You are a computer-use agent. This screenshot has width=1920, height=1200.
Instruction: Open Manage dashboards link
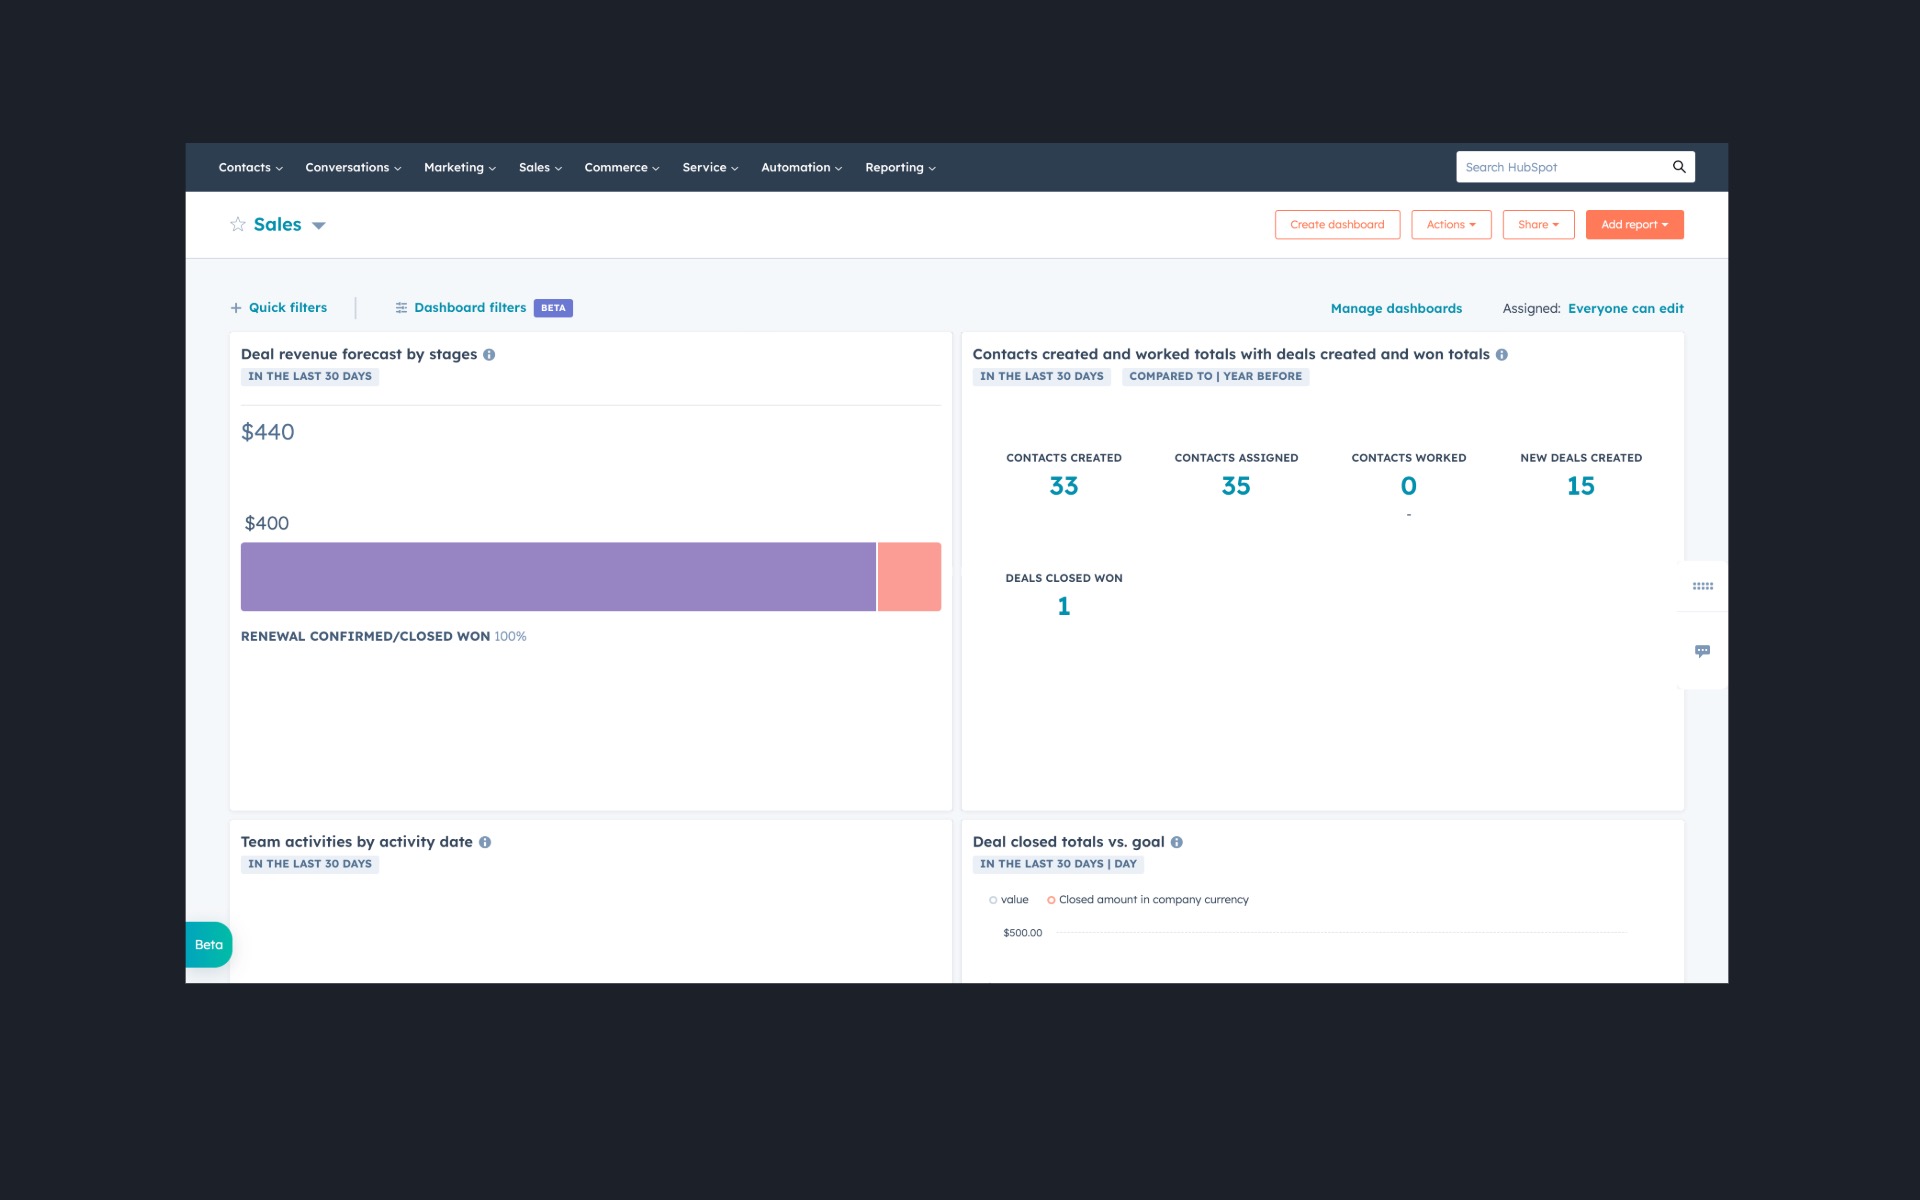coord(1395,308)
